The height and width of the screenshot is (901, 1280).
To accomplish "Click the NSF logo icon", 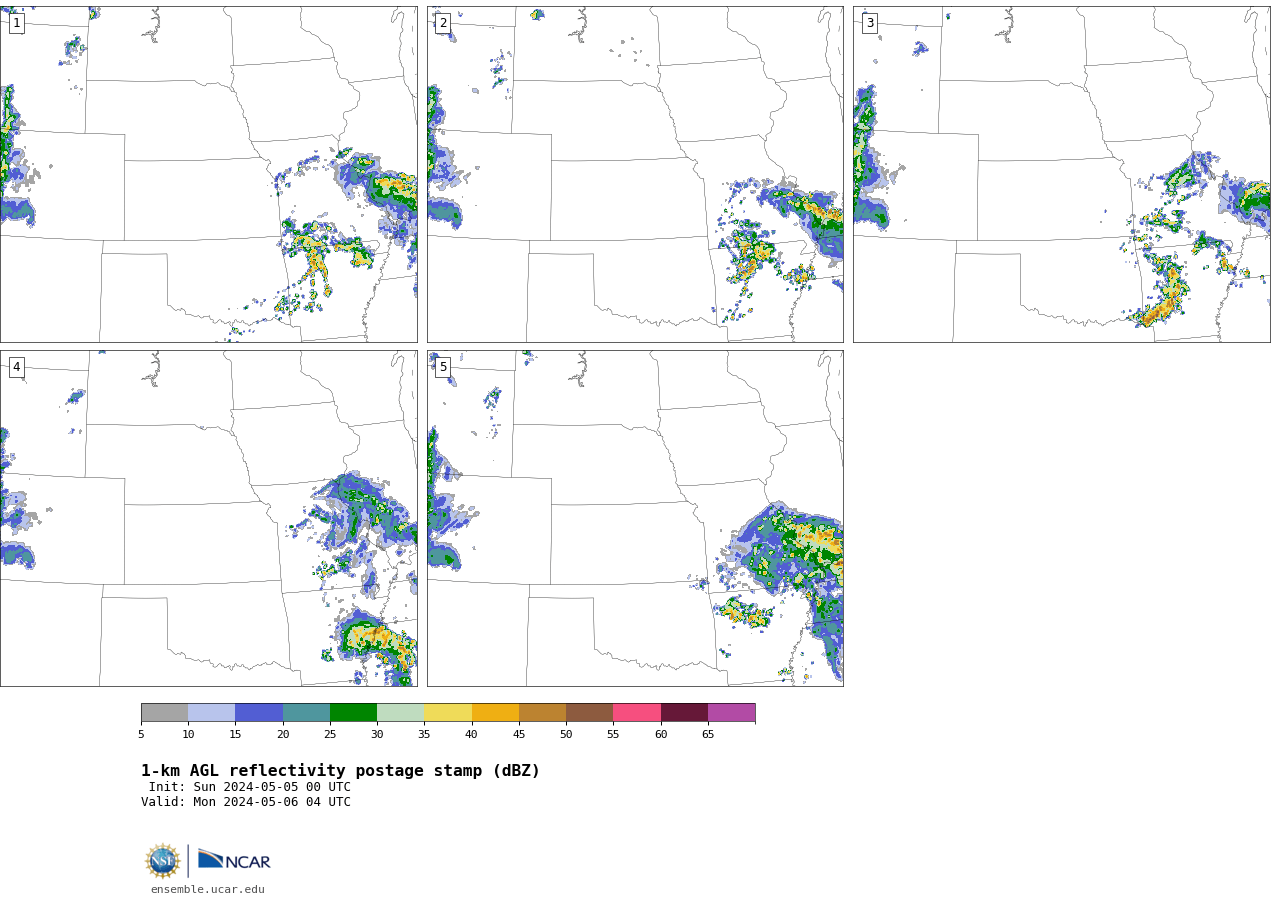I will click(x=163, y=861).
